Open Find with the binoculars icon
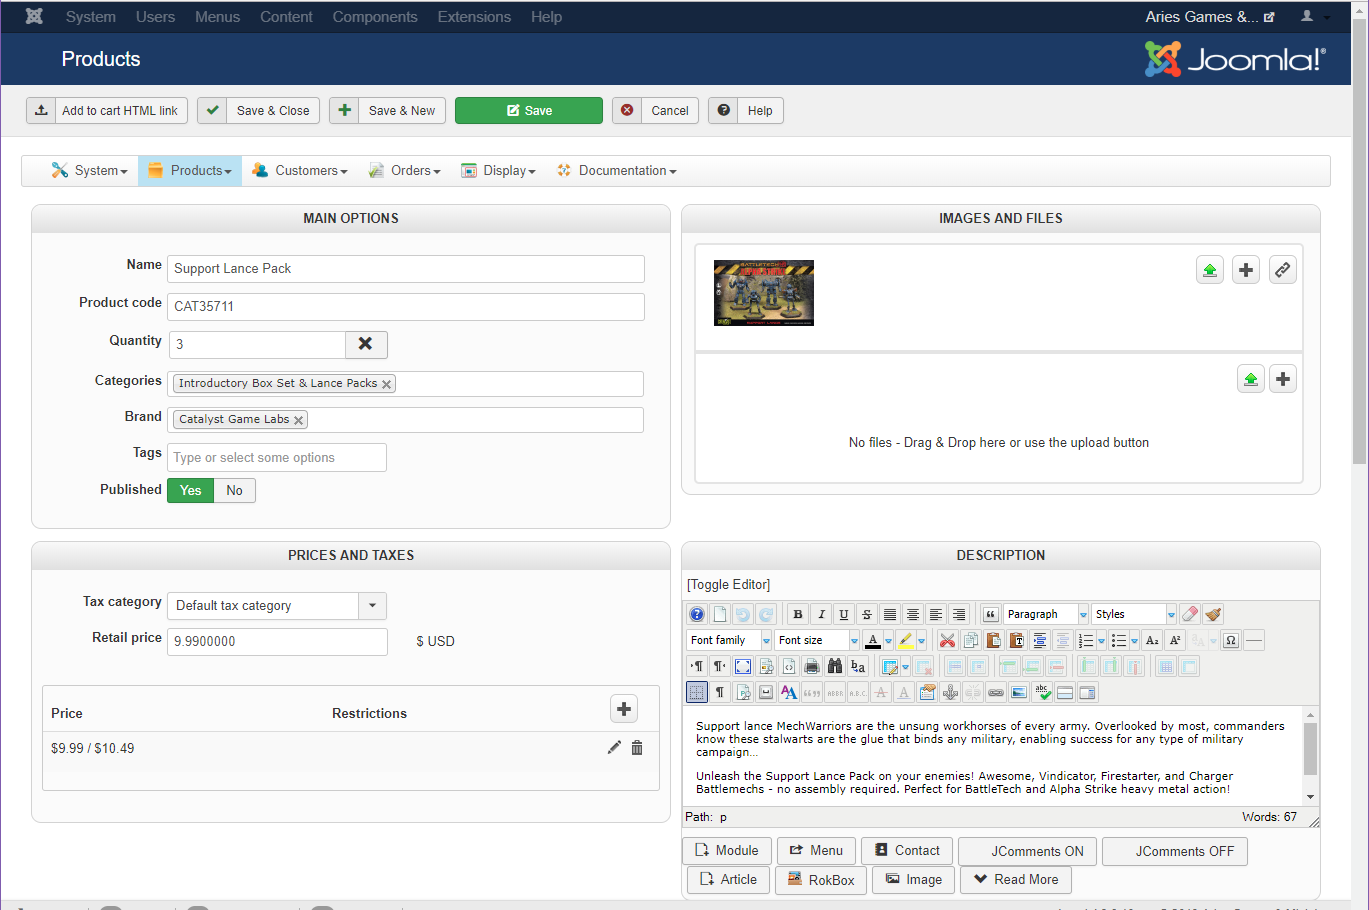Viewport: 1369px width, 910px height. [835, 666]
